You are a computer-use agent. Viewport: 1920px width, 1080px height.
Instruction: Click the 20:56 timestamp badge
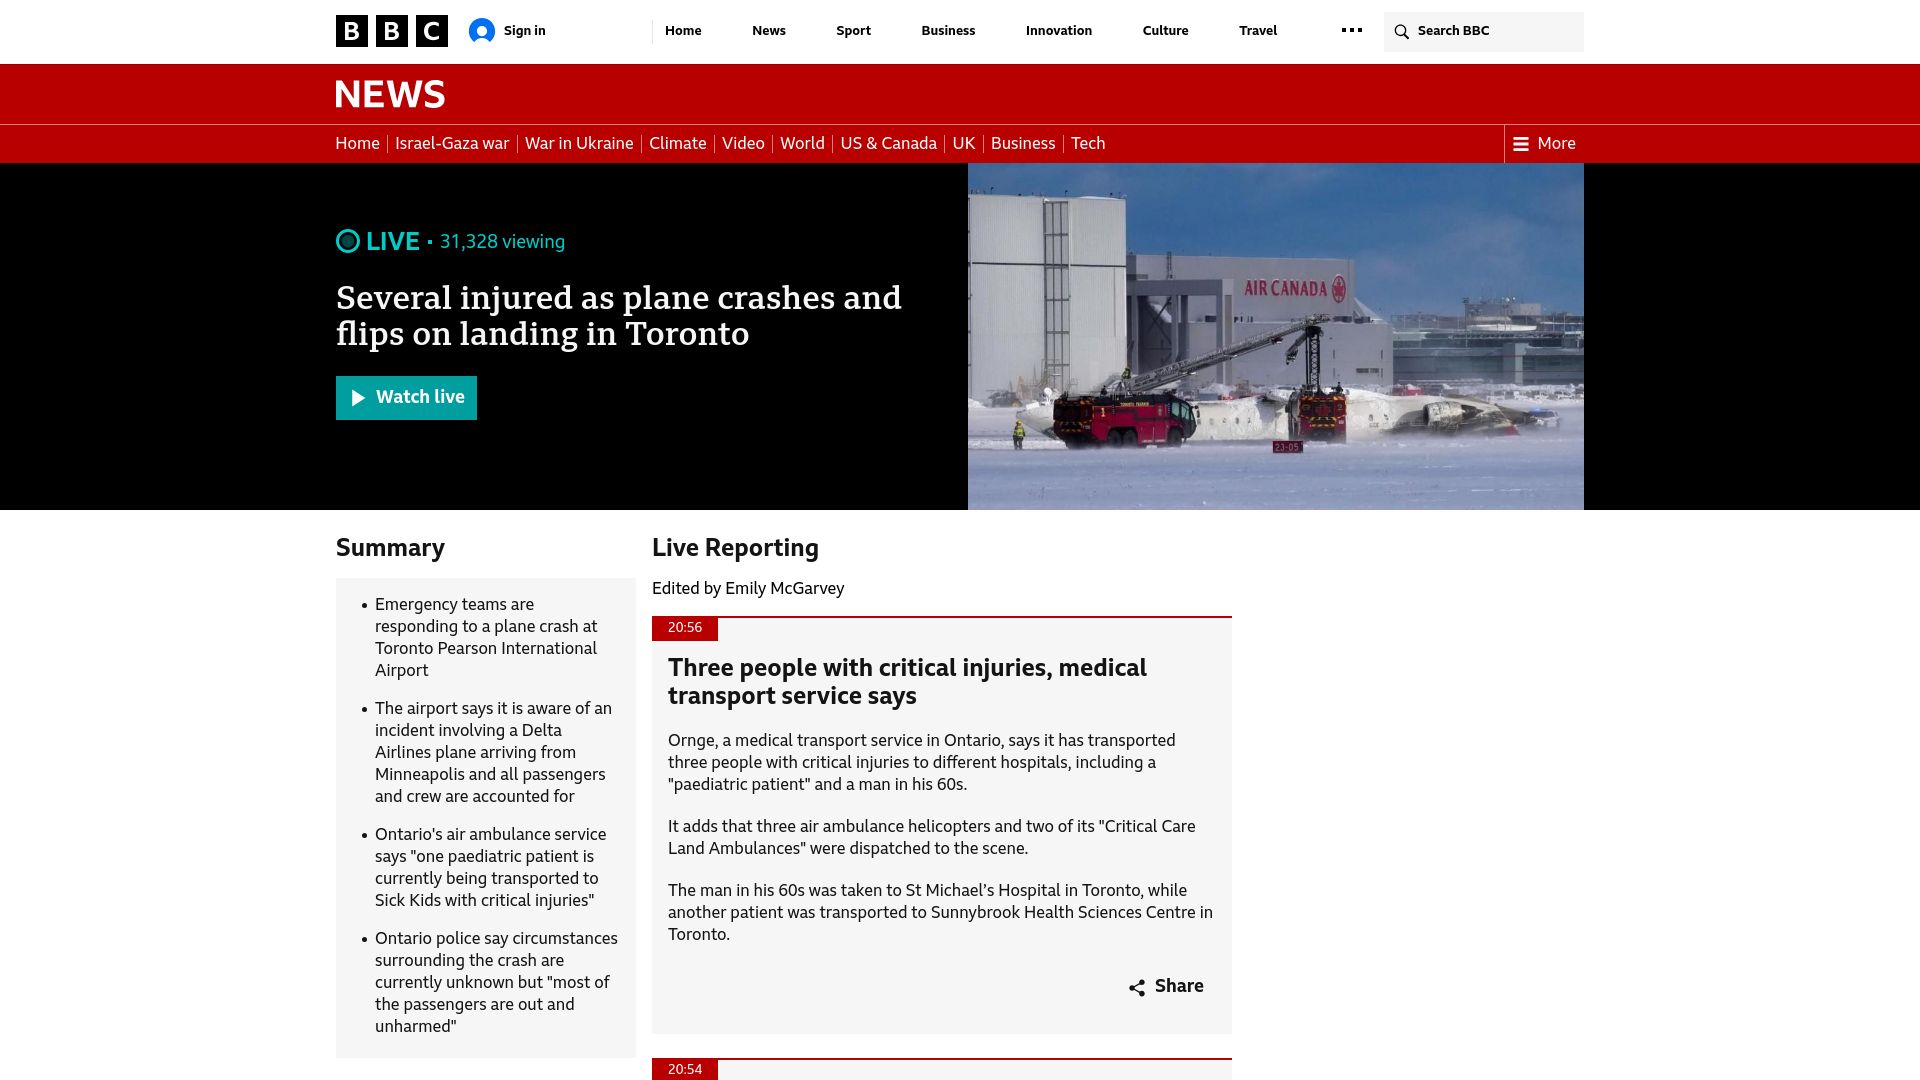tap(685, 628)
